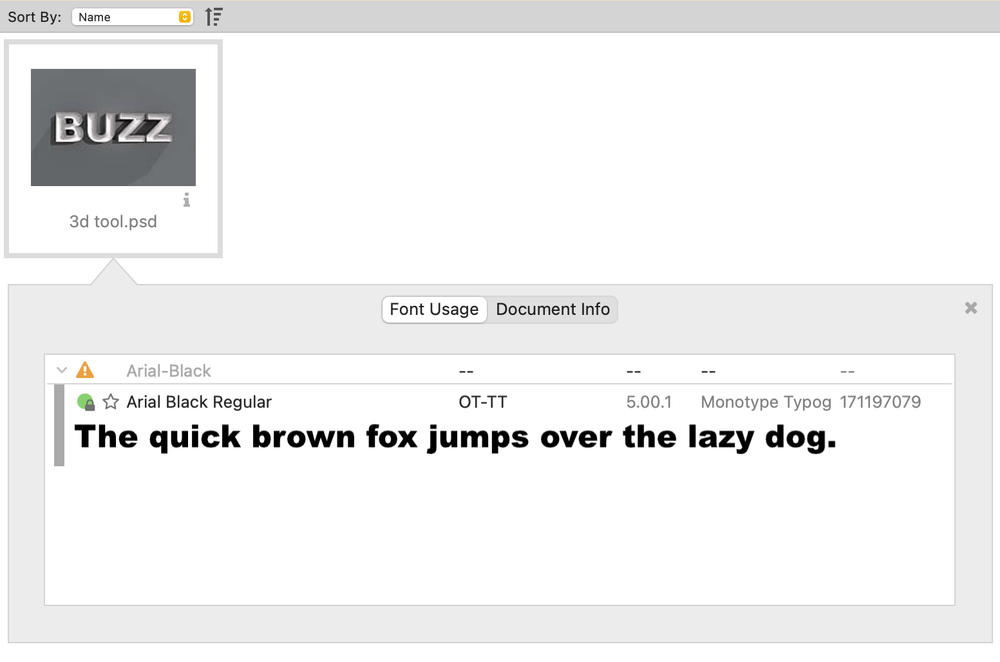Close the font usage panel
1000x662 pixels.
coord(971,308)
